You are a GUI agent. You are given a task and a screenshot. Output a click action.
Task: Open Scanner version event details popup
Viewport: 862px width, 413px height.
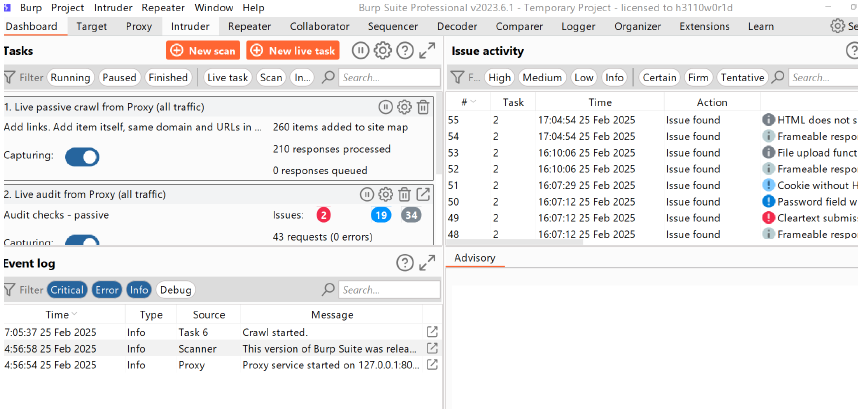[433, 348]
